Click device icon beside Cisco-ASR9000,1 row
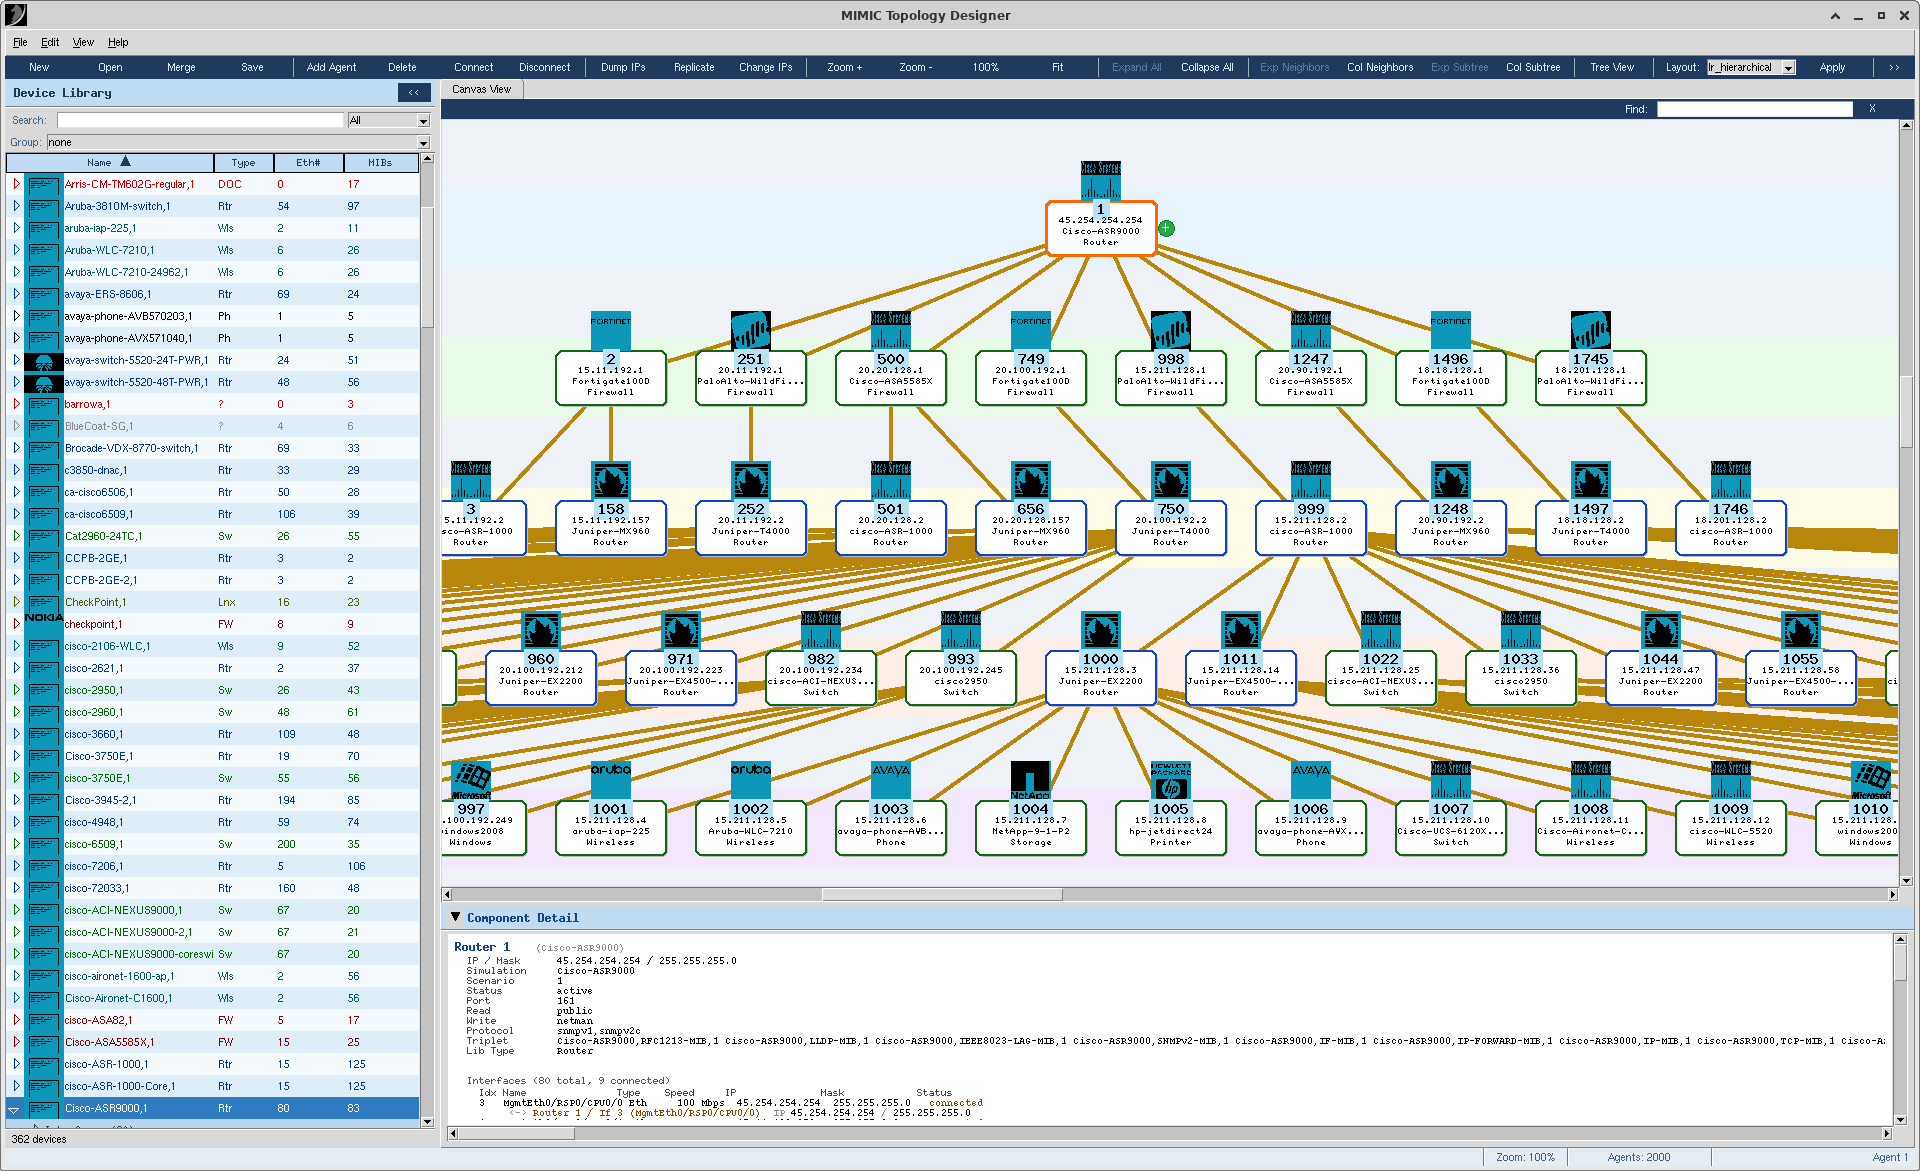Viewport: 1920px width, 1171px height. [x=43, y=1108]
